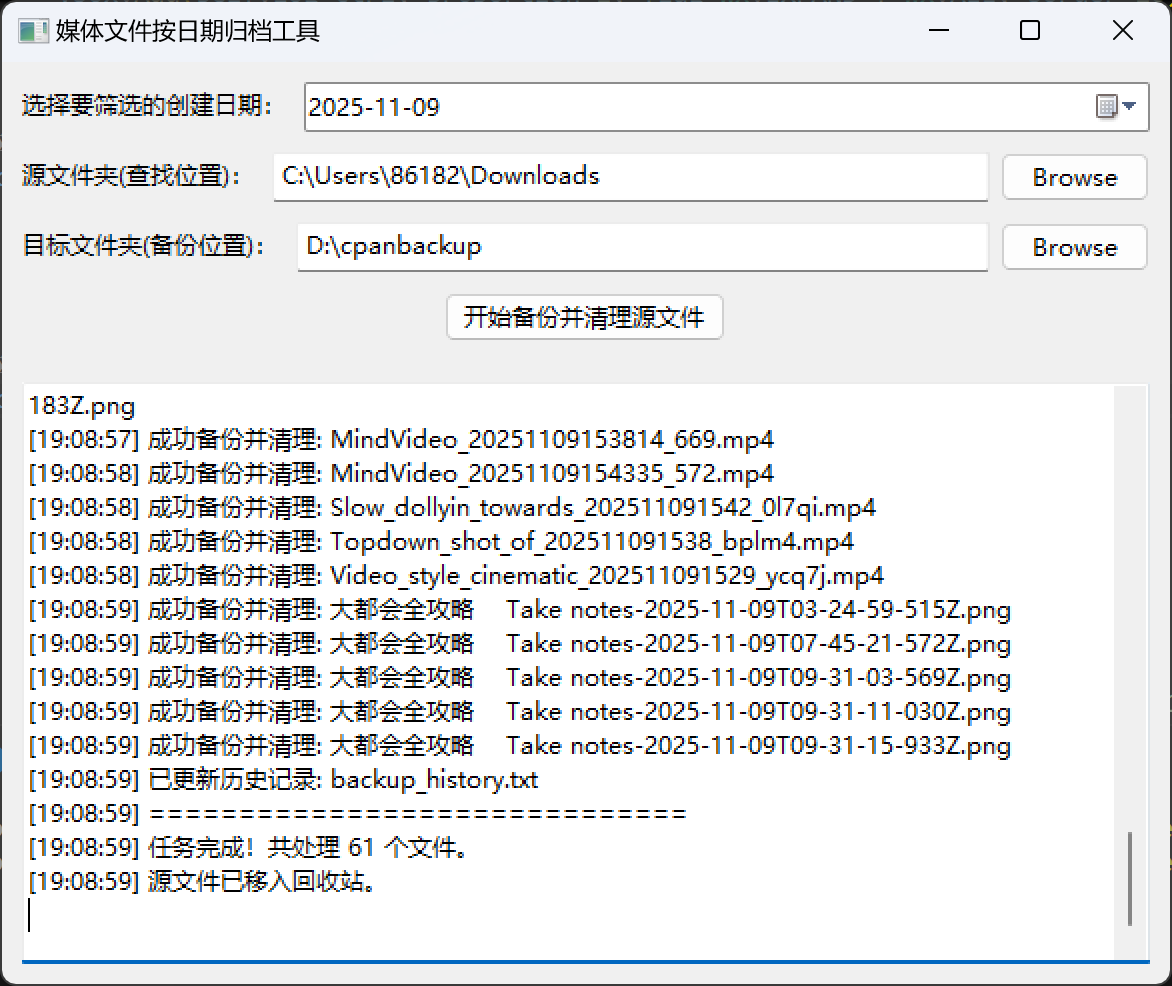Browse for the backup destination folder
The height and width of the screenshot is (986, 1172).
point(1074,247)
